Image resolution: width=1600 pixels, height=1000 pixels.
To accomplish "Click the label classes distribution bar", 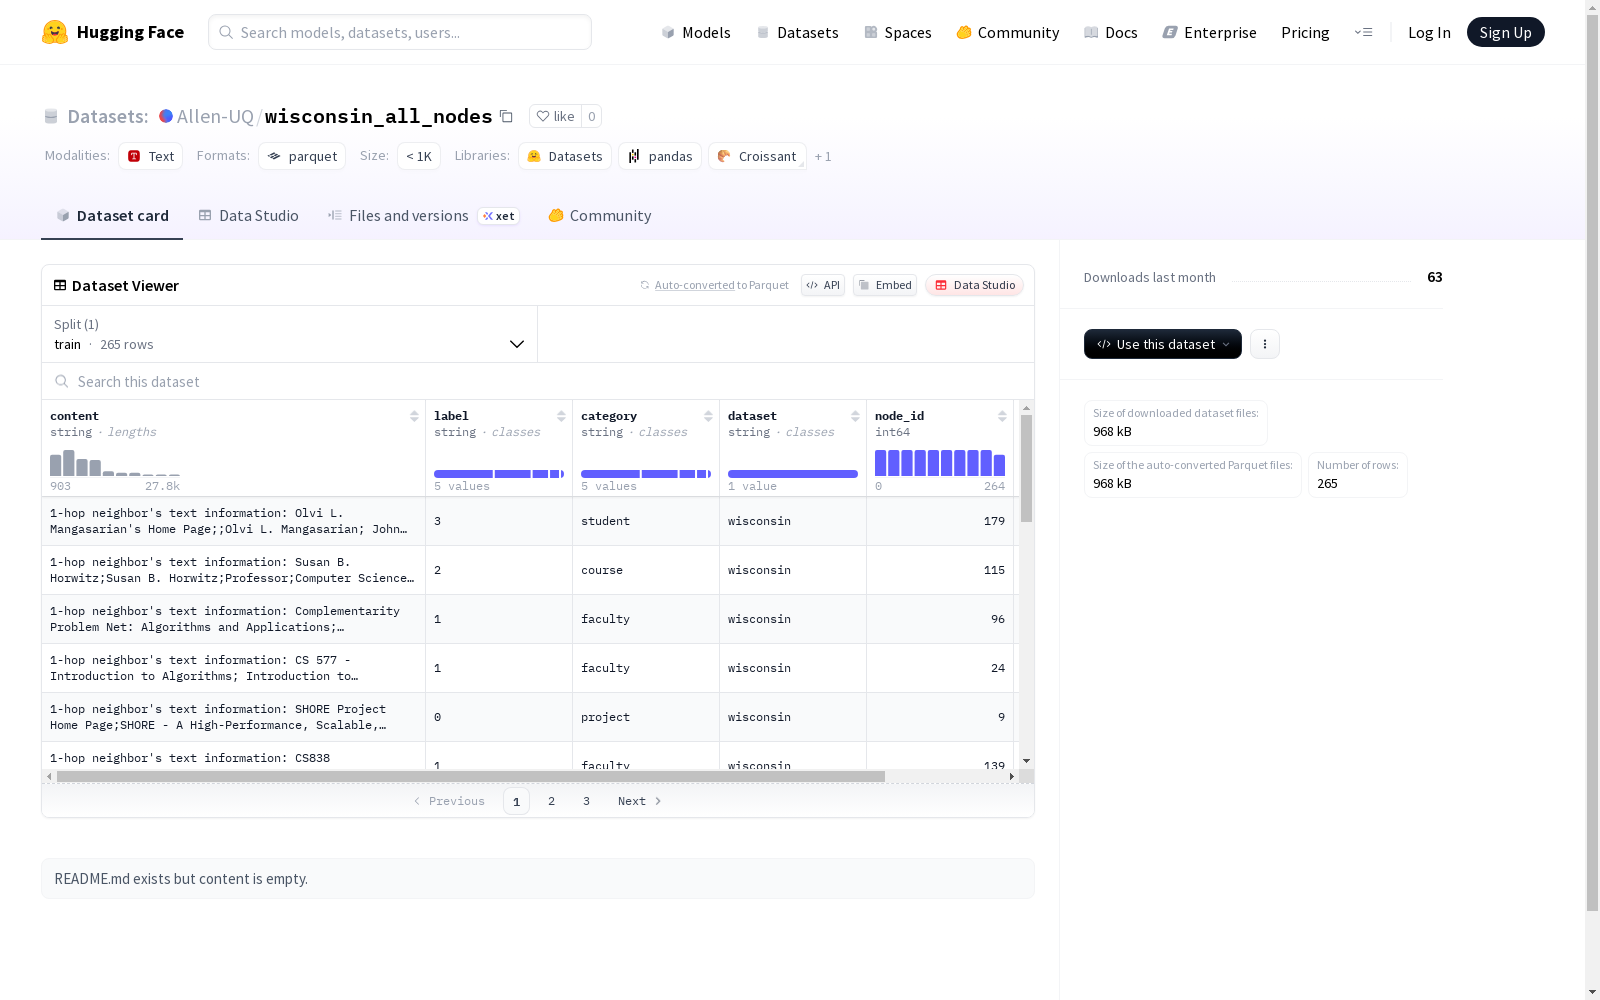I will tap(499, 474).
